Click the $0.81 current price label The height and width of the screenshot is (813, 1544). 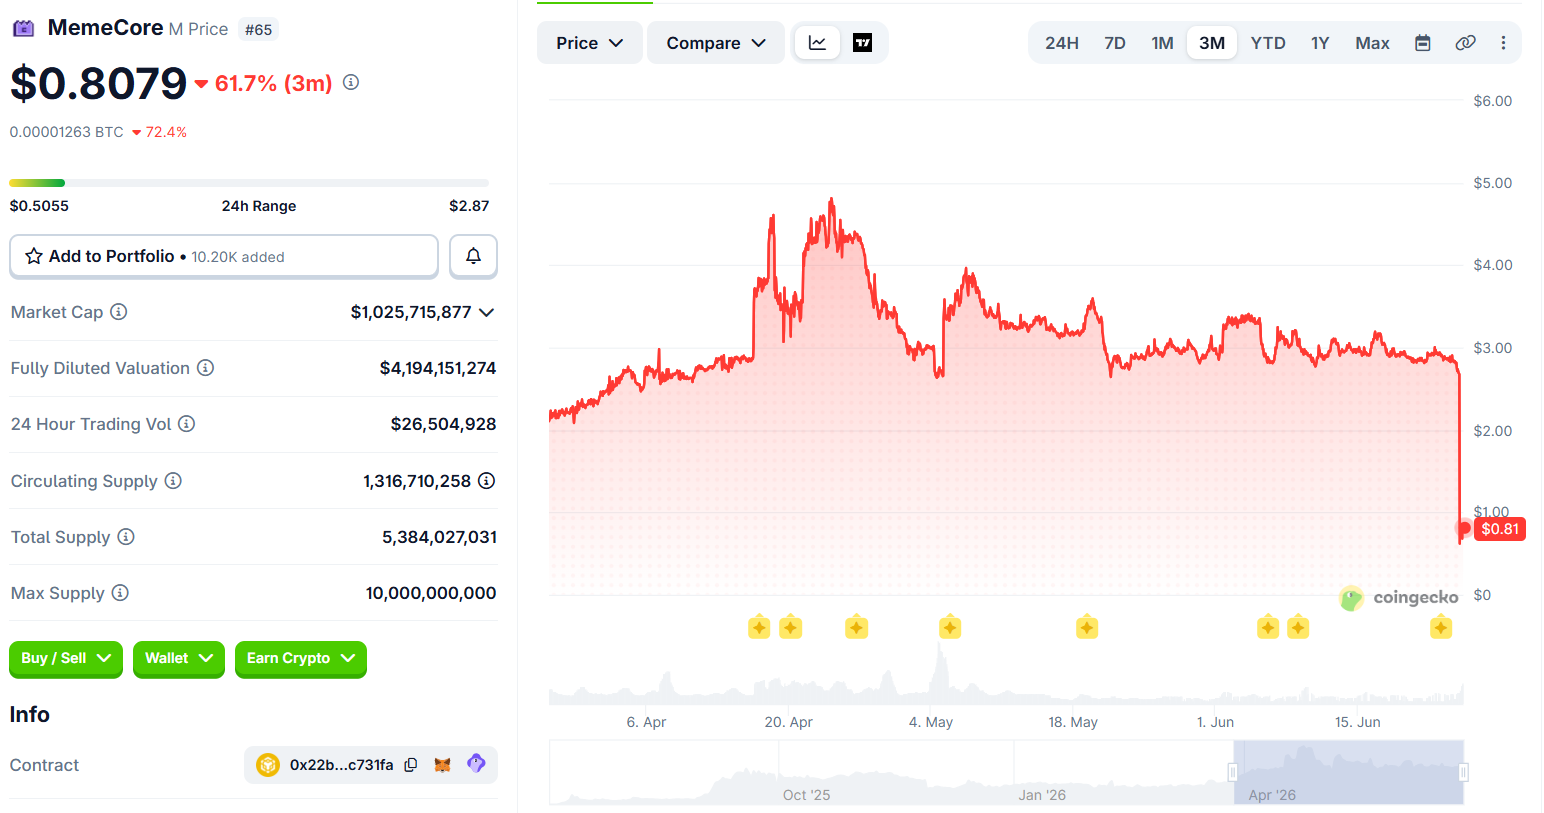(x=1500, y=529)
